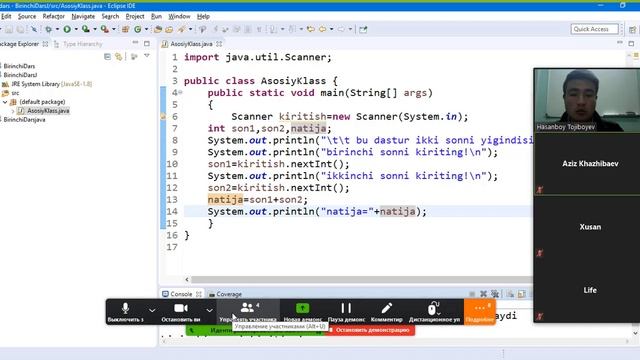The image size is (640, 360).
Task: Click horizontal scrollbar of code editor
Action: click(x=361, y=280)
